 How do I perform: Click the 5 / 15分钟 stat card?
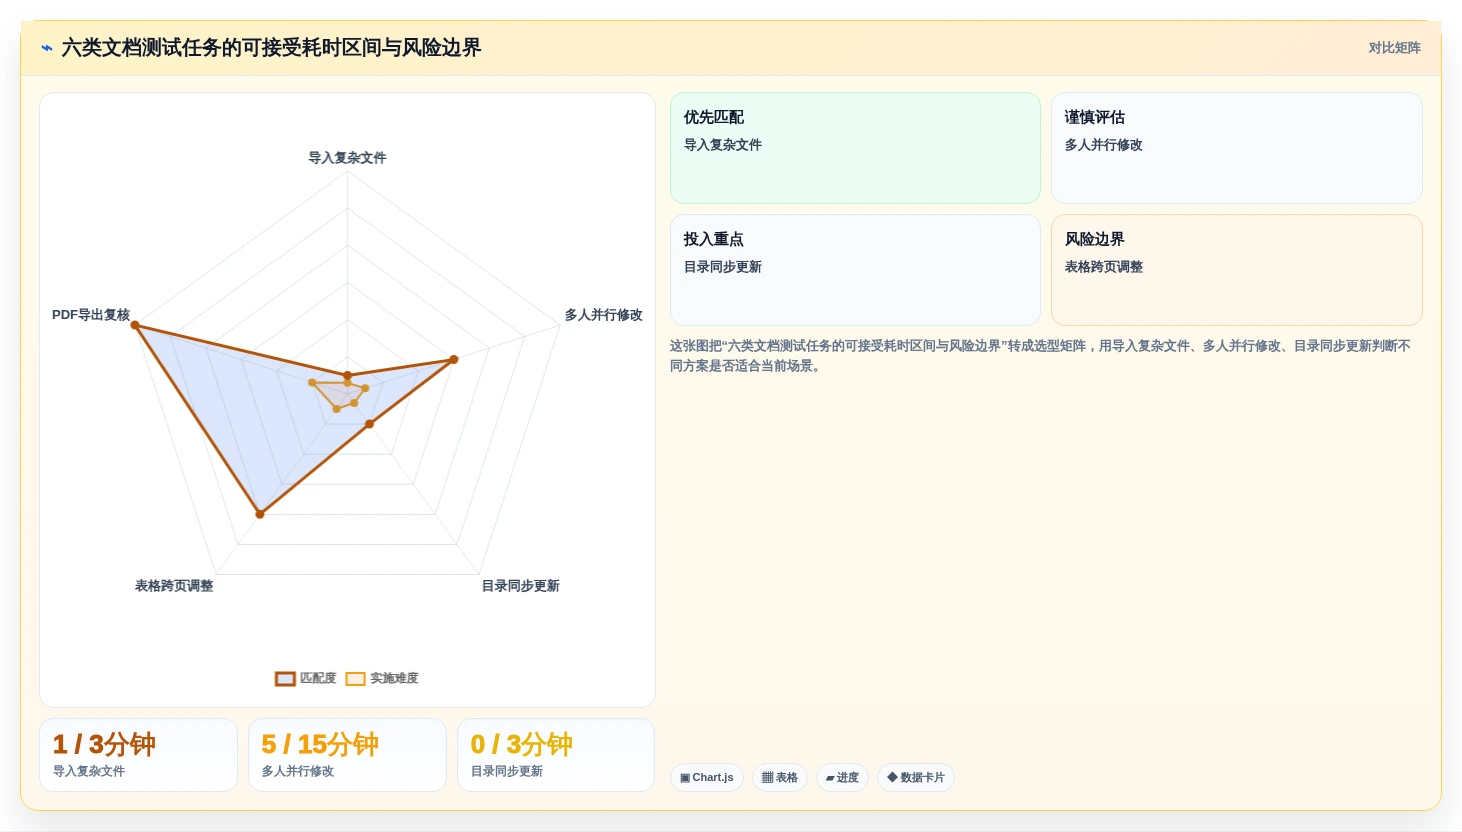pos(347,755)
